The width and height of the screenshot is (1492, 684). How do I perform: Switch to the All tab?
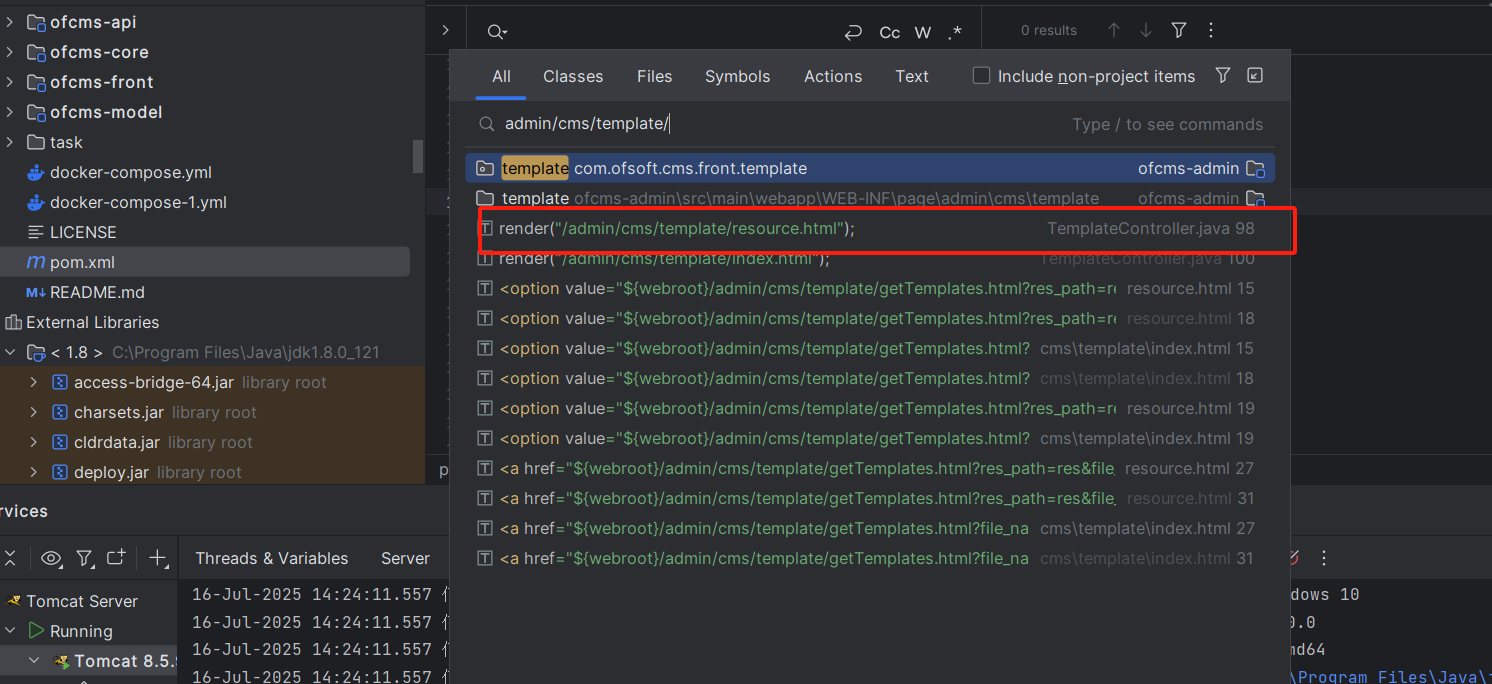click(501, 76)
